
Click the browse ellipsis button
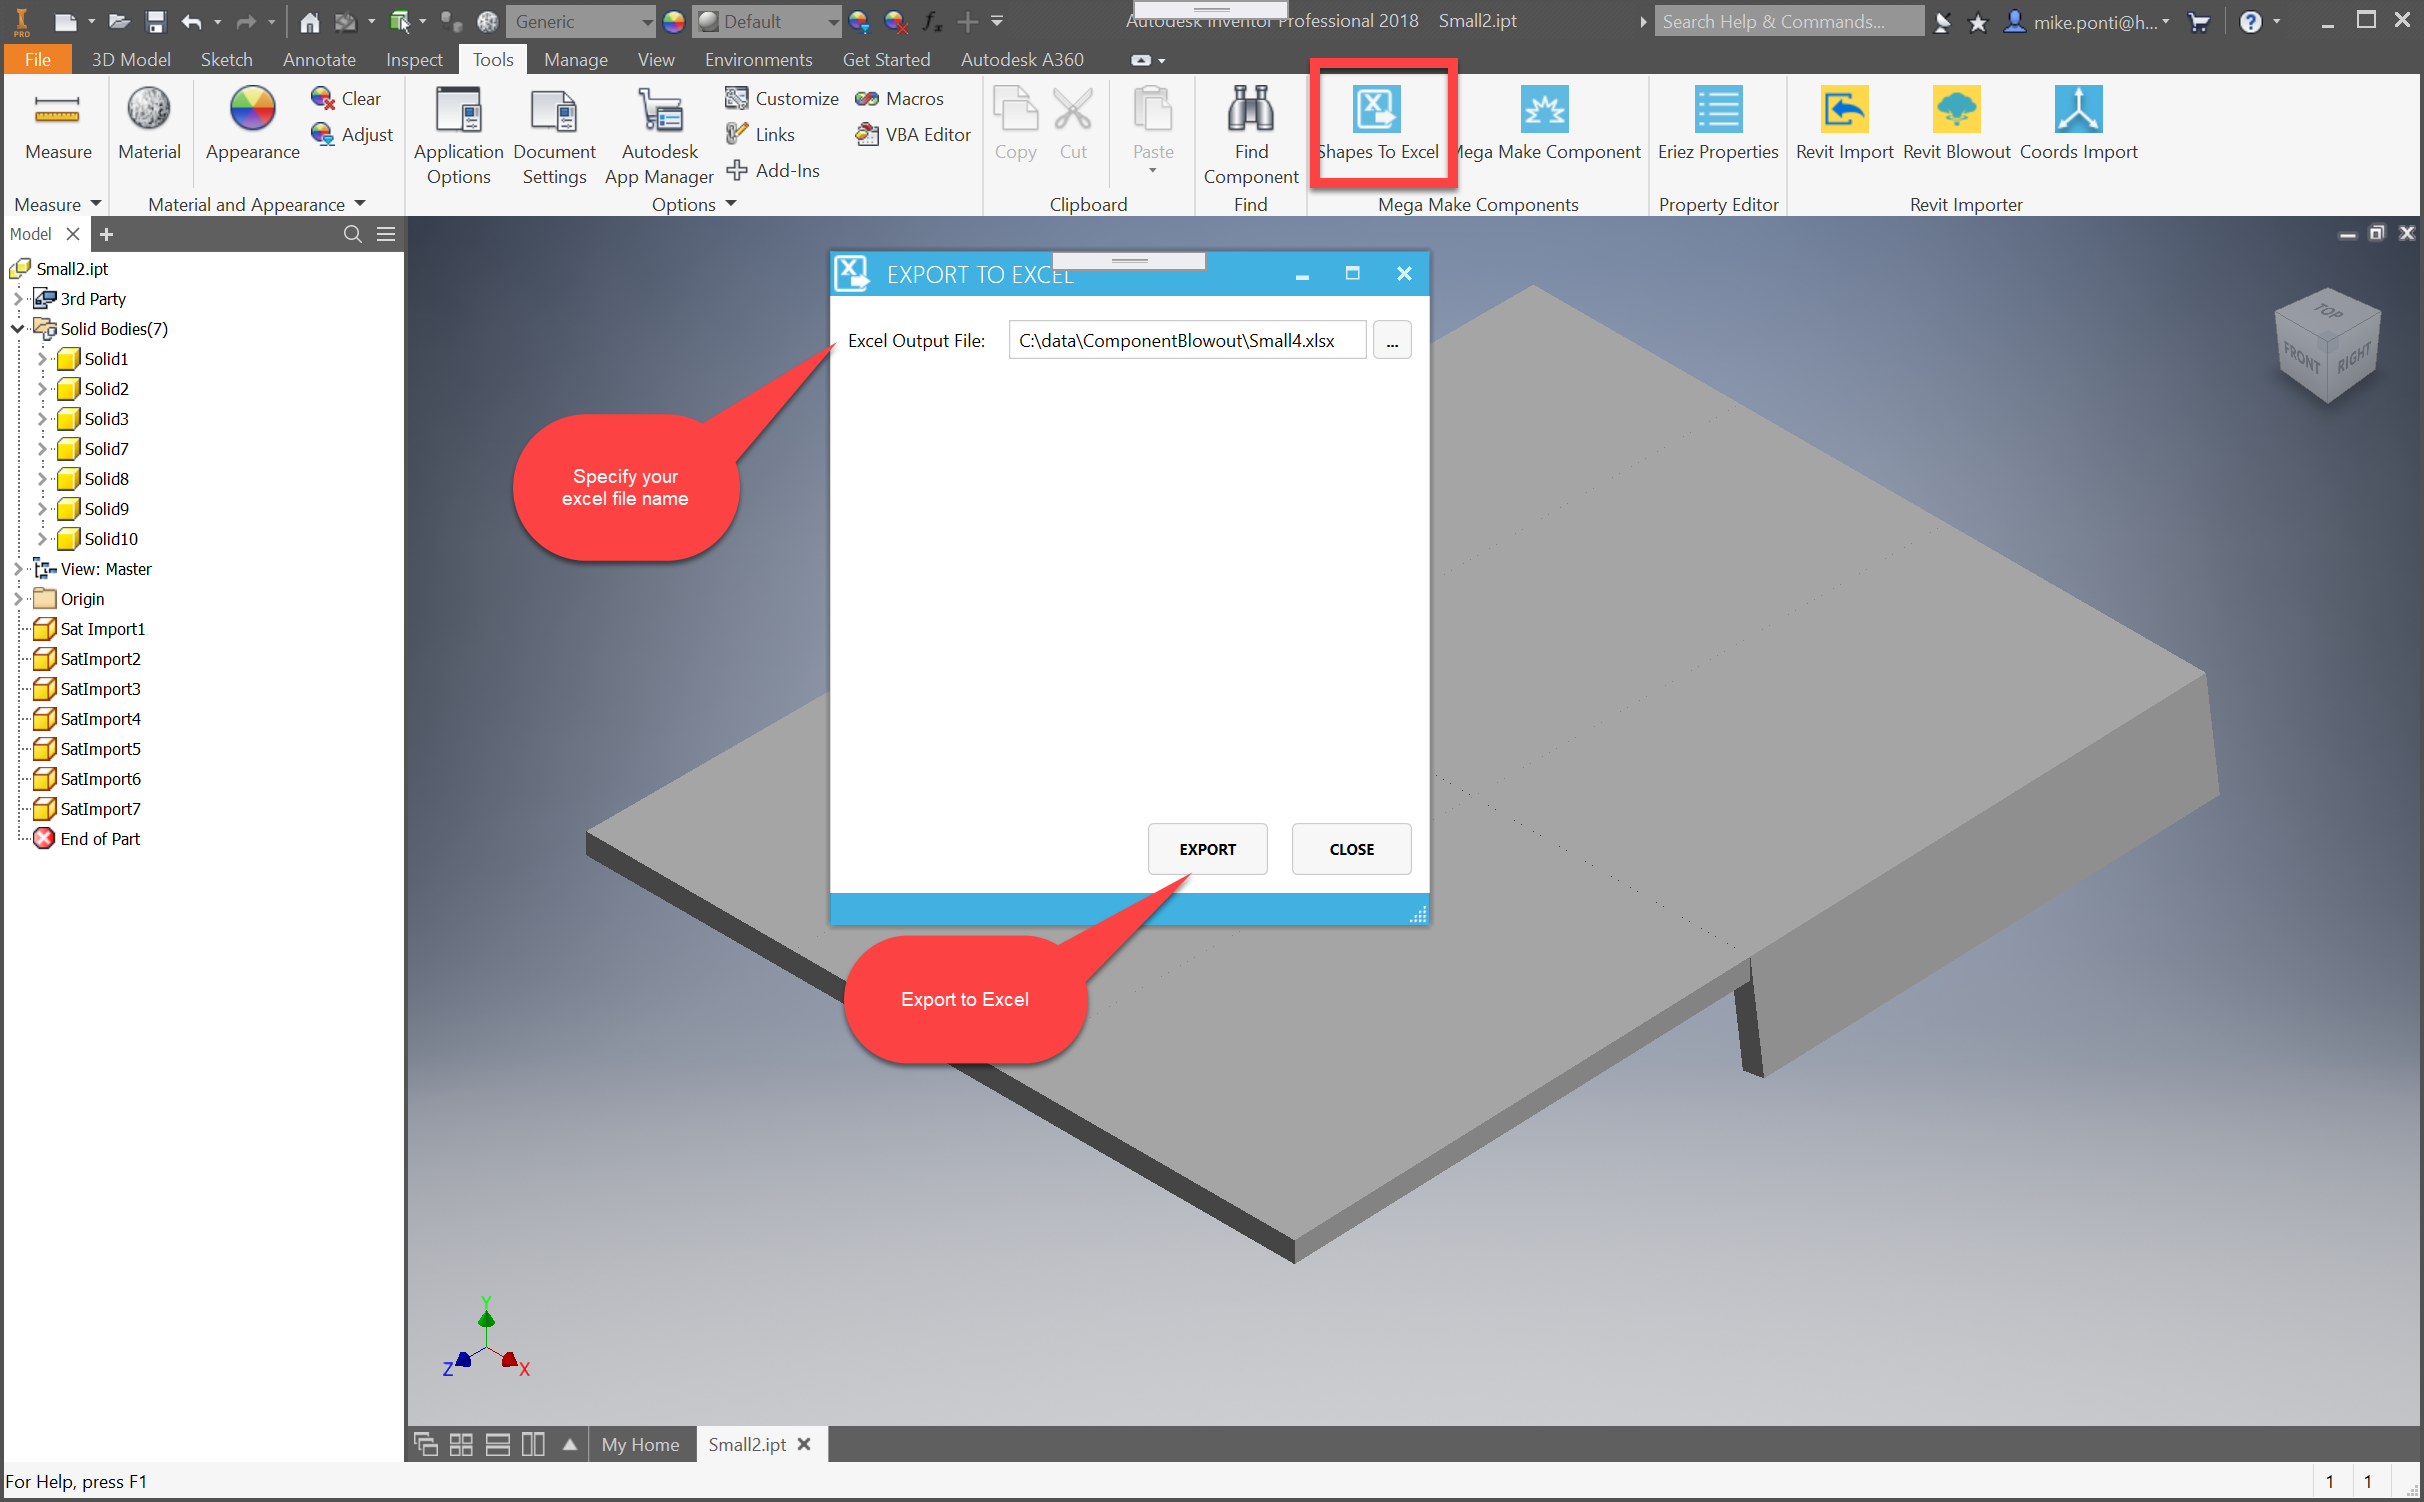(1392, 341)
